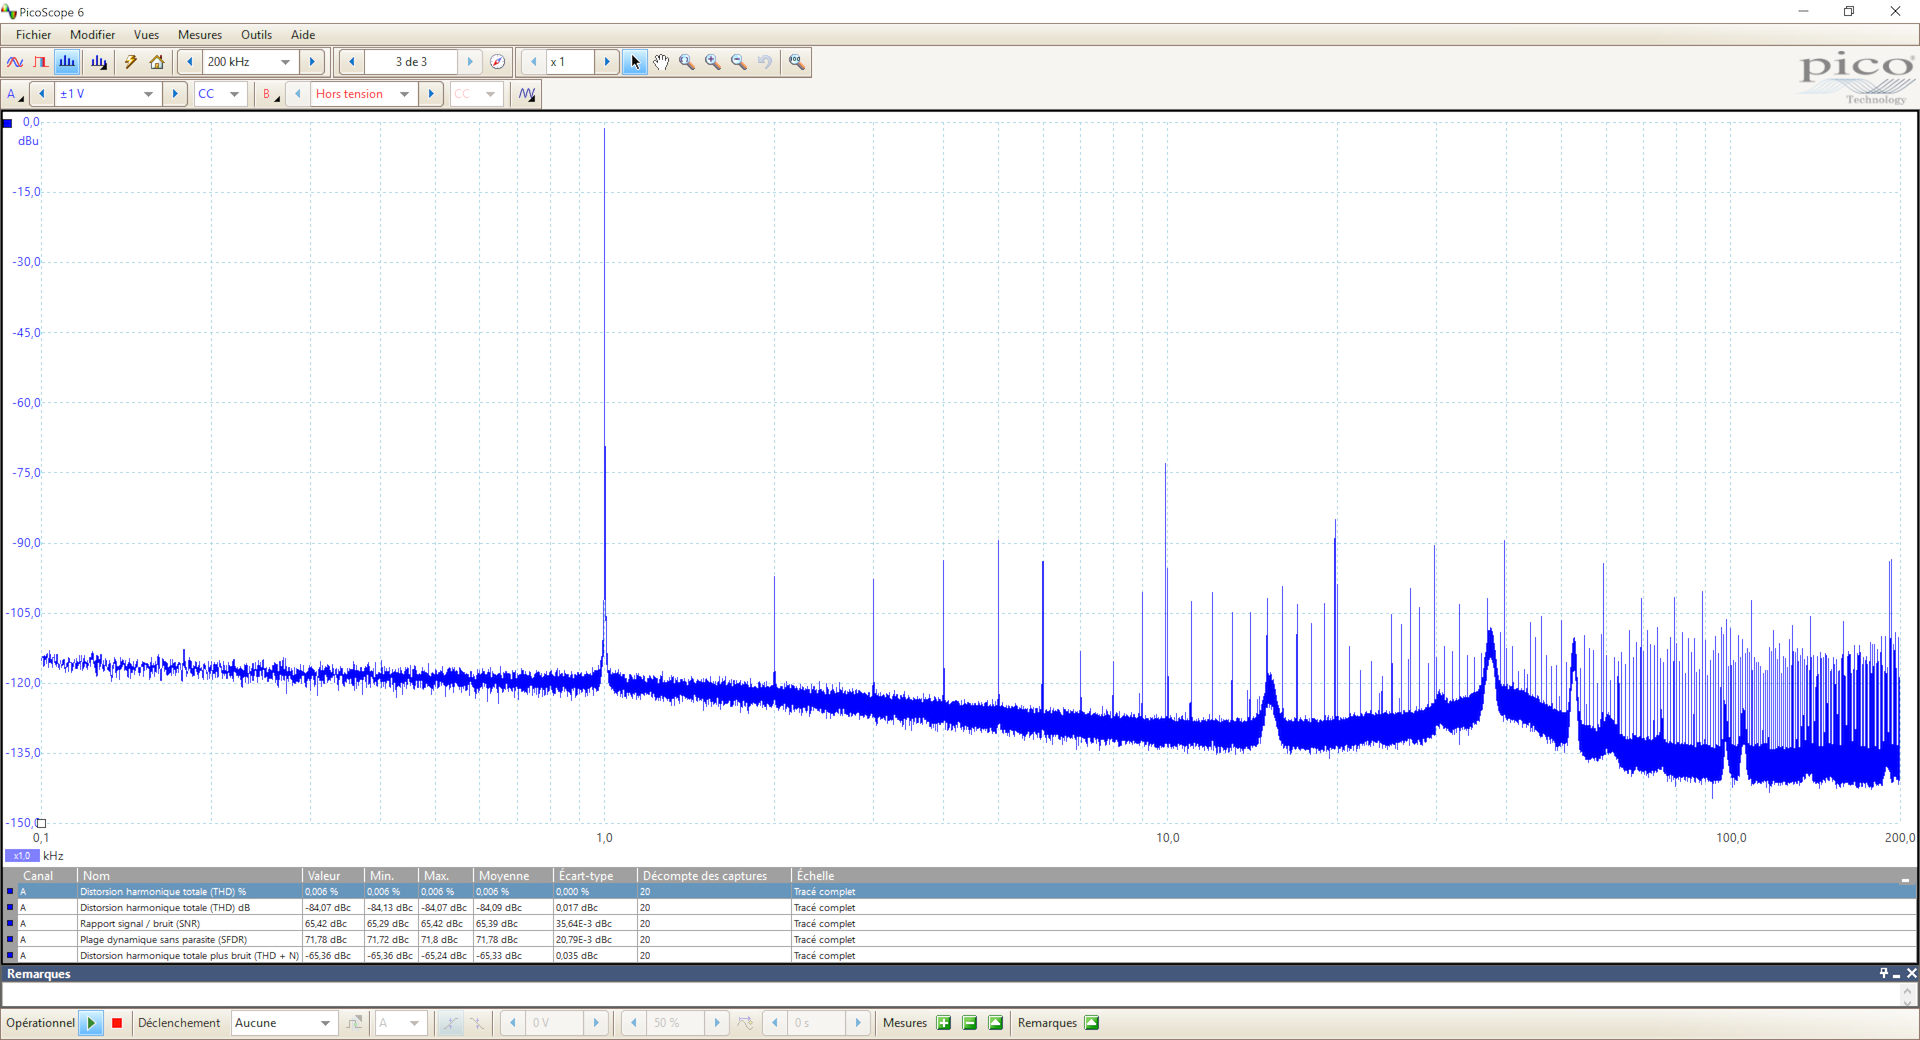Open Spectrum options icon
Screen dimensions: 1920x1040
(x=99, y=62)
